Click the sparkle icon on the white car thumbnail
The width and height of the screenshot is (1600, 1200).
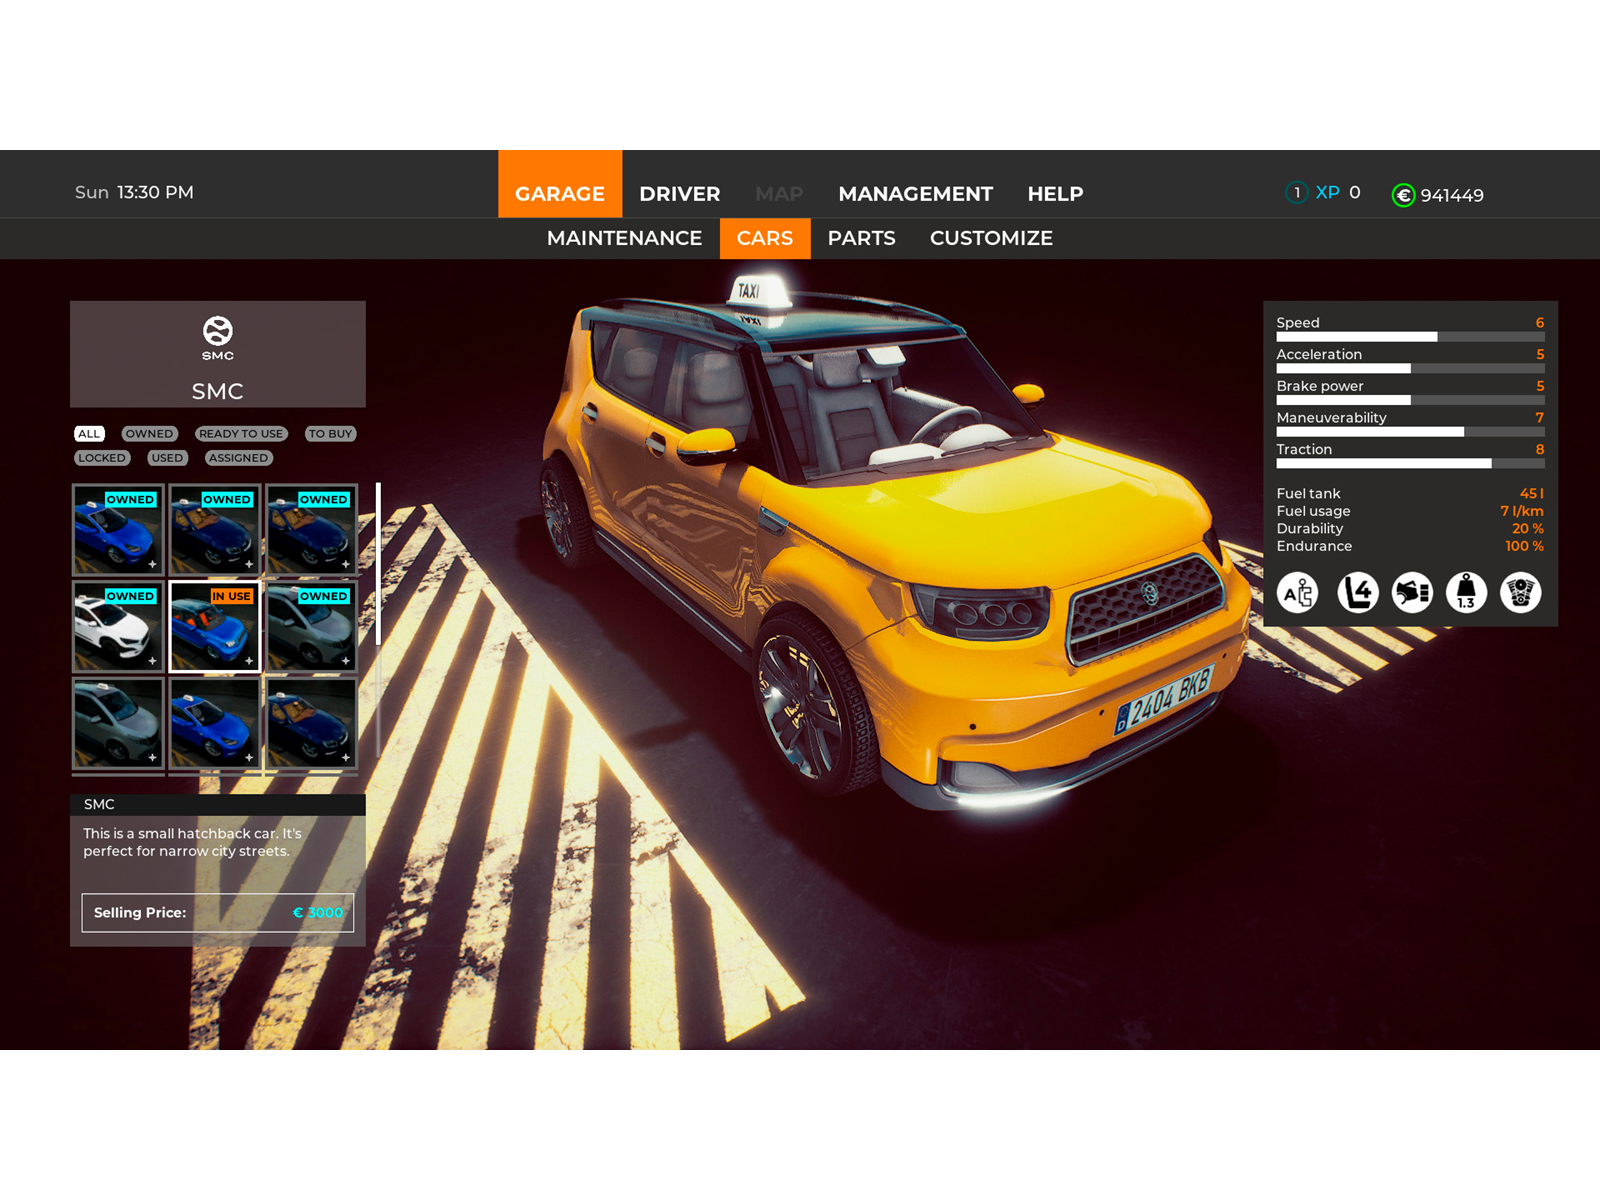(152, 661)
